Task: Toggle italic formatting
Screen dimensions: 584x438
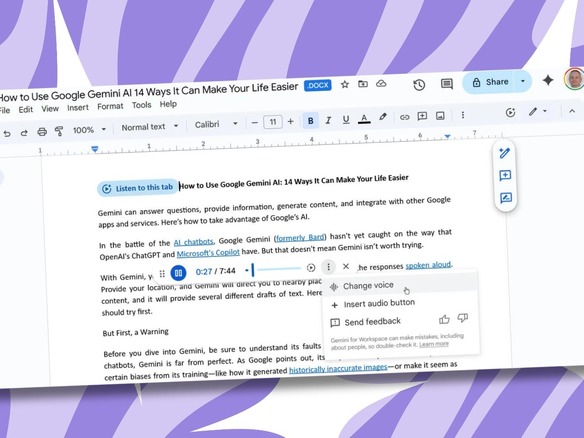Action: point(328,120)
